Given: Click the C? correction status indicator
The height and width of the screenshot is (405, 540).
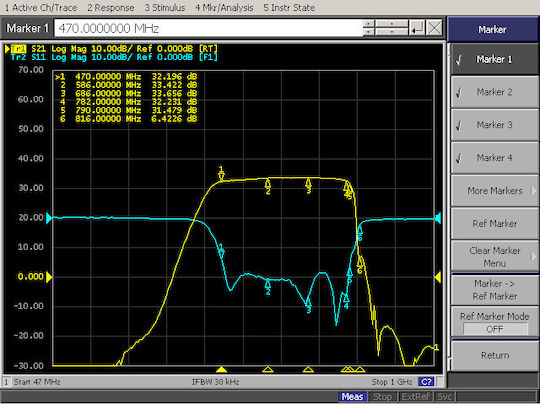Looking at the screenshot, I should click(x=426, y=382).
